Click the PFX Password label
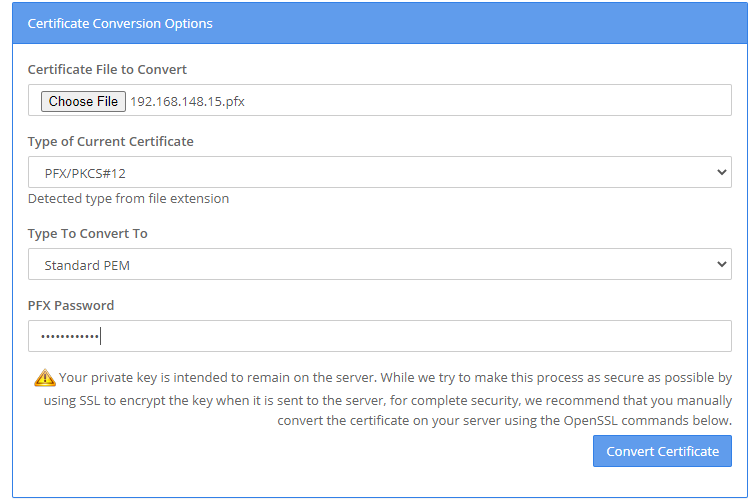Screen dimensions: 753x503 pyautogui.click(x=71, y=305)
